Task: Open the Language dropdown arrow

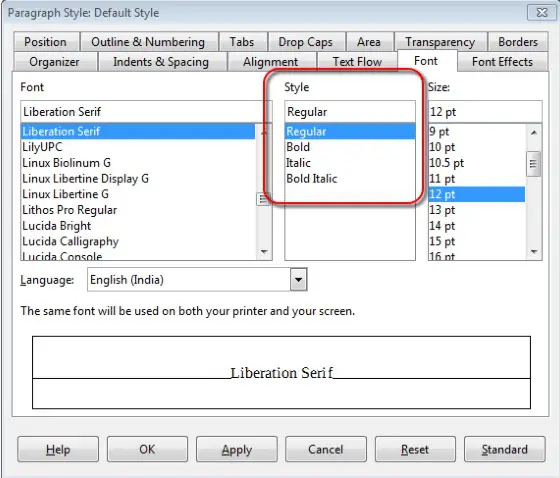Action: pos(299,279)
